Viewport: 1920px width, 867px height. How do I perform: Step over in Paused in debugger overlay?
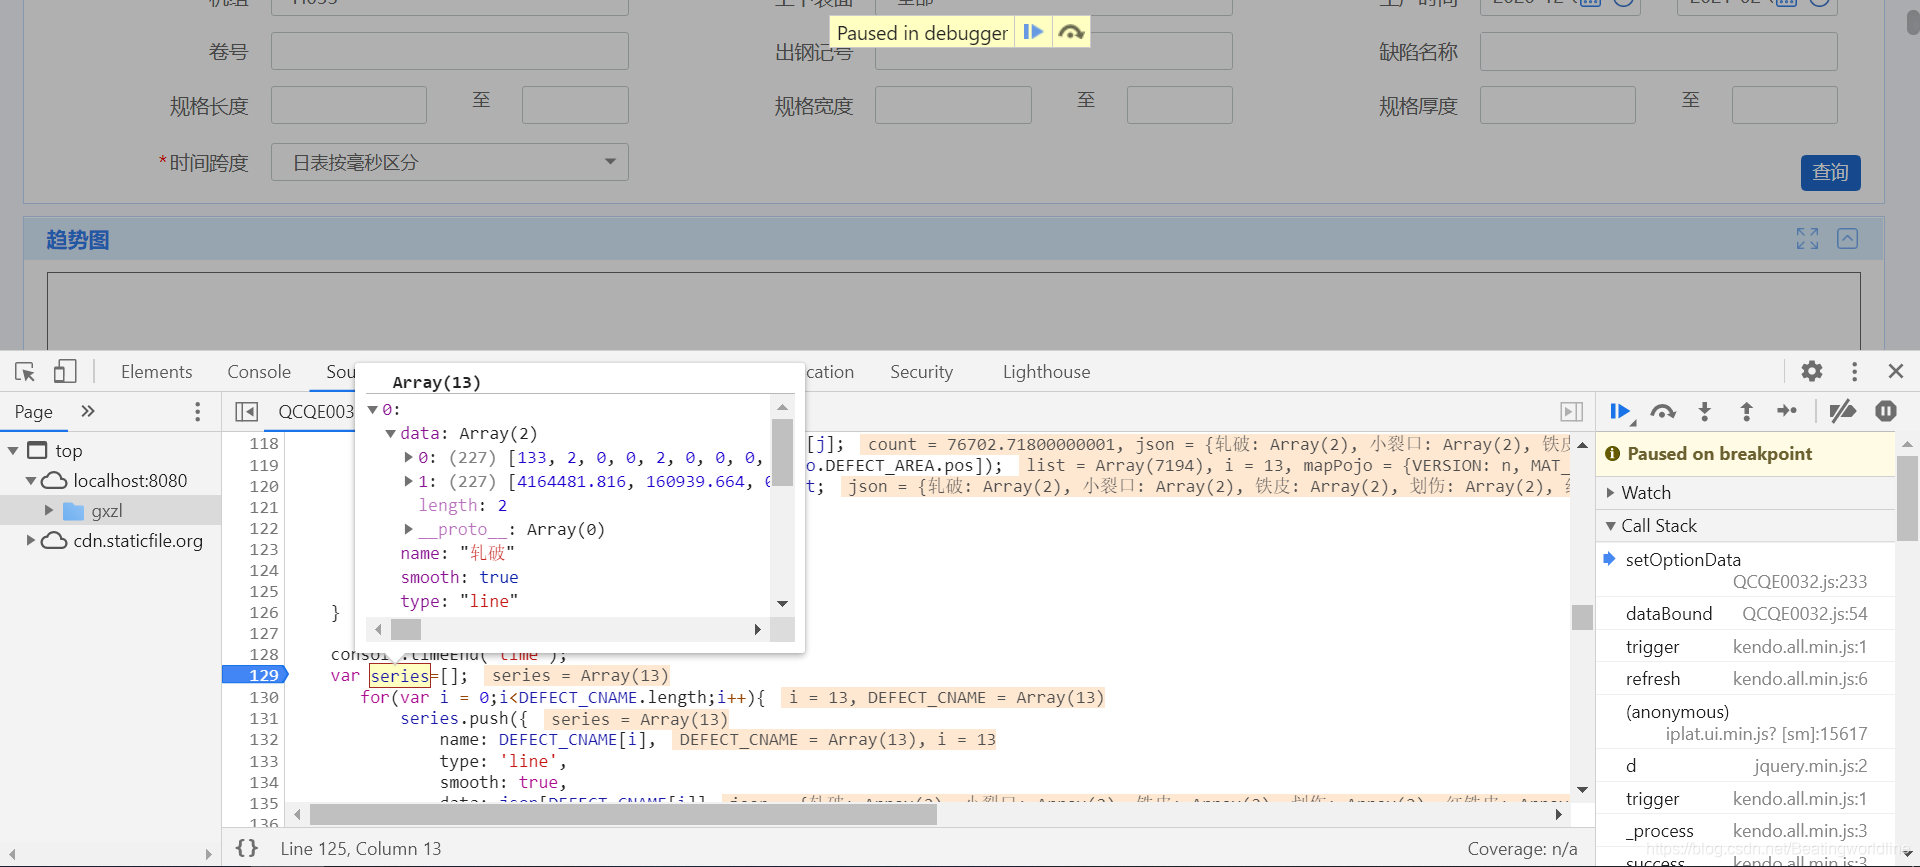click(x=1071, y=32)
